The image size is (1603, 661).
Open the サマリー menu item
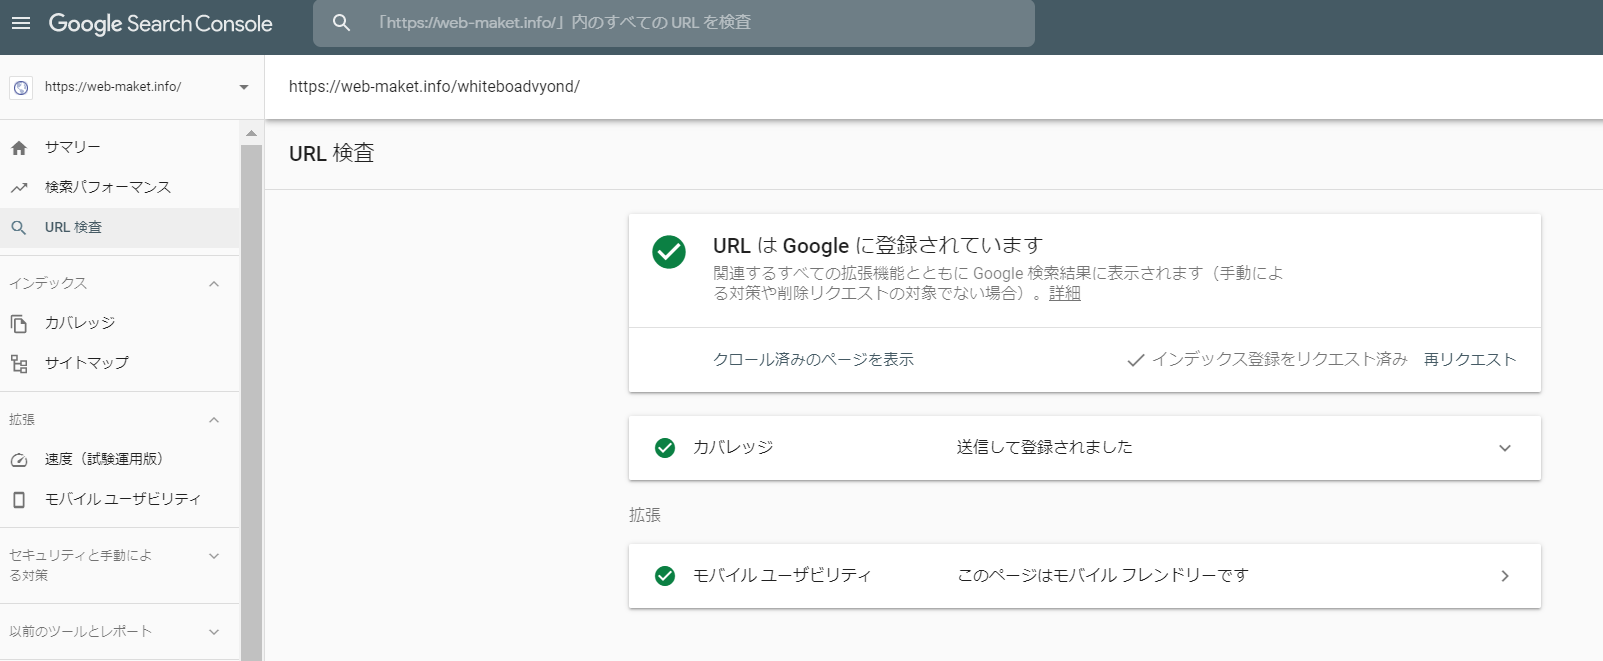tap(72, 148)
